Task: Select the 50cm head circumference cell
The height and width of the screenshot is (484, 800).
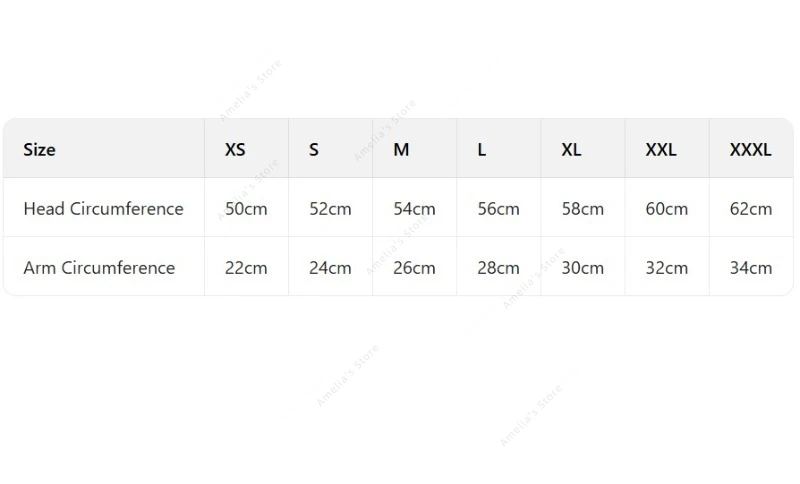Action: 246,209
